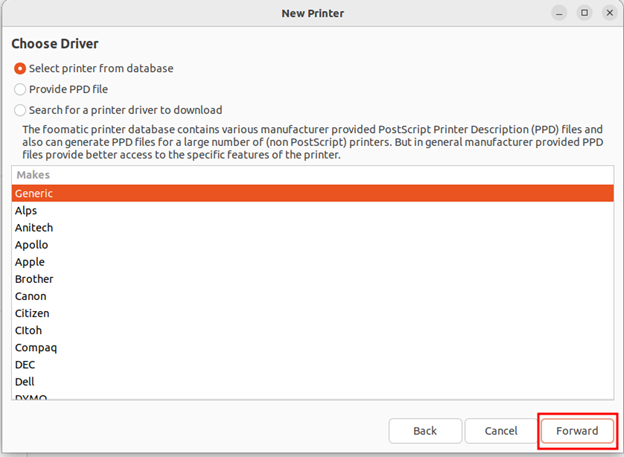Choose Anitech from the printer makes
This screenshot has width=624, height=457.
pyautogui.click(x=34, y=228)
